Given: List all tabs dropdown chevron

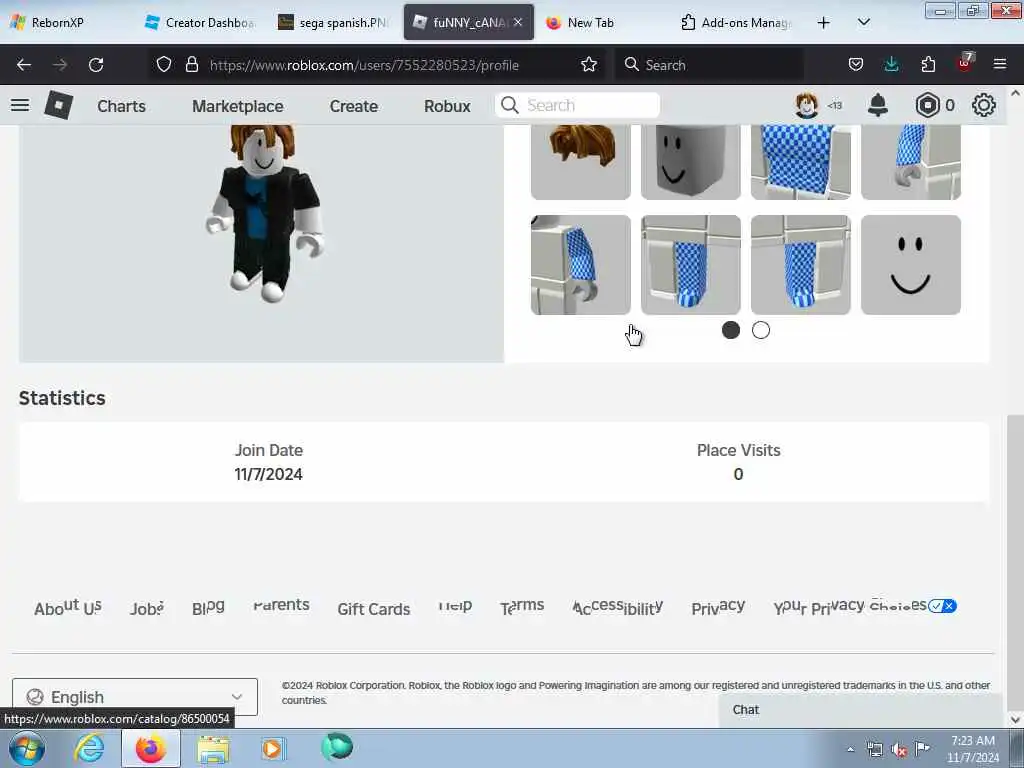Looking at the screenshot, I should tap(863, 22).
